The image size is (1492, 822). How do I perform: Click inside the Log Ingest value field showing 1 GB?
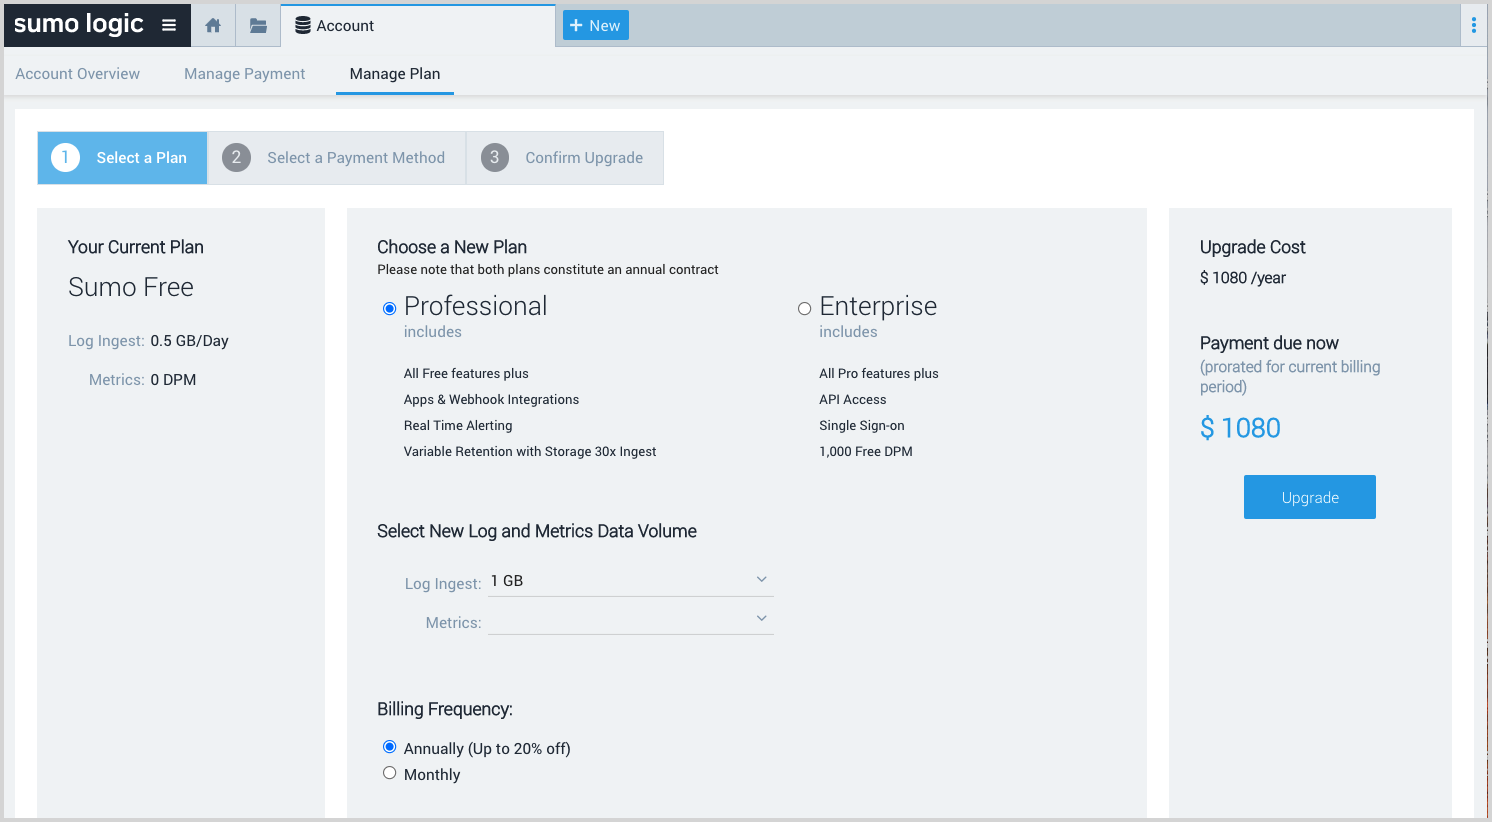click(560, 580)
